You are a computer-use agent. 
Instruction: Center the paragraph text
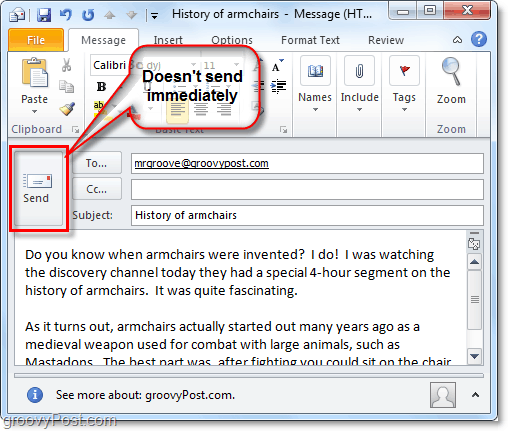[201, 109]
